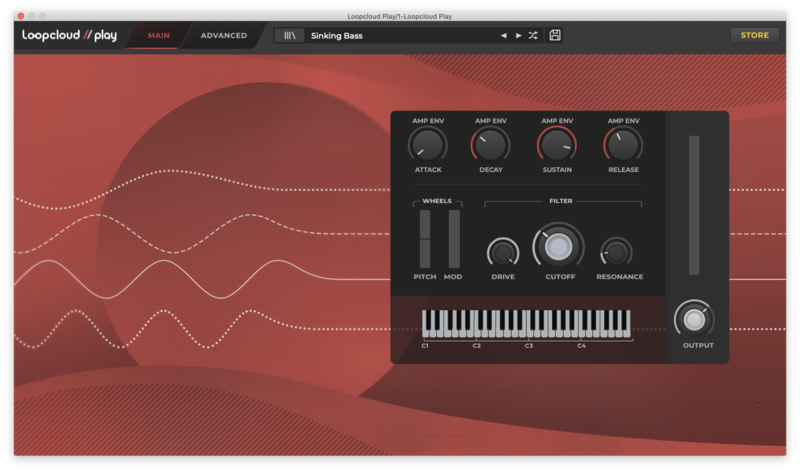
Task: Click the filter Drive knob
Action: [x=503, y=252]
